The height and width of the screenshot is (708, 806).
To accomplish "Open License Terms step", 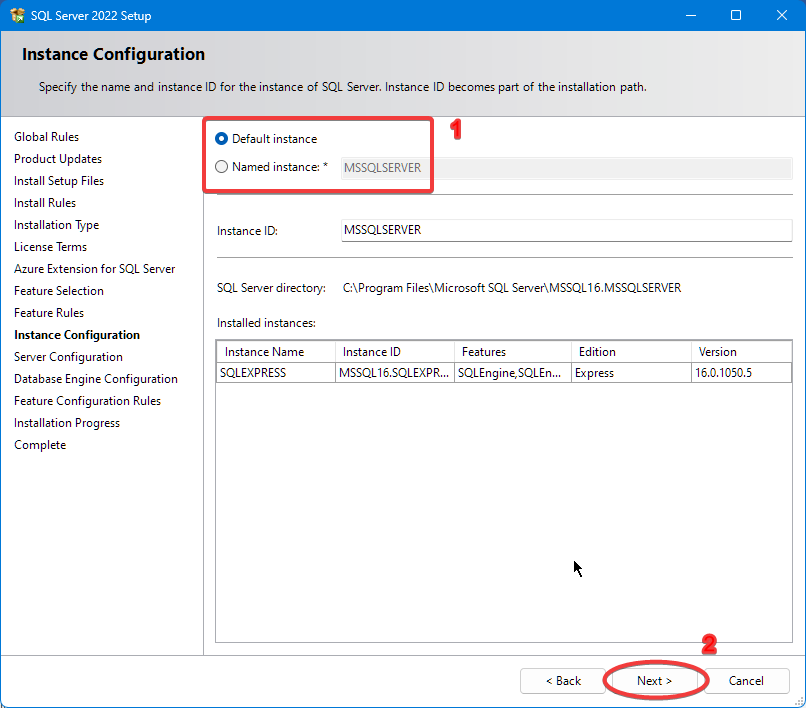I will tap(50, 247).
